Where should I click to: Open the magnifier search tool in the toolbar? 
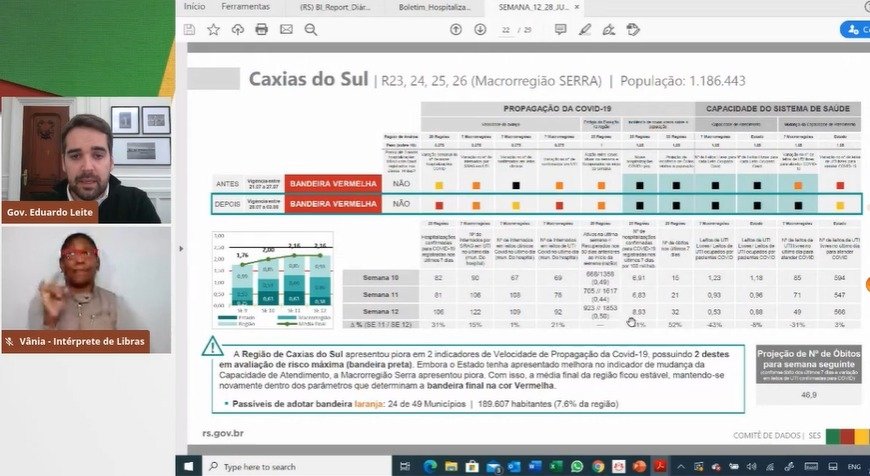pyautogui.click(x=311, y=30)
